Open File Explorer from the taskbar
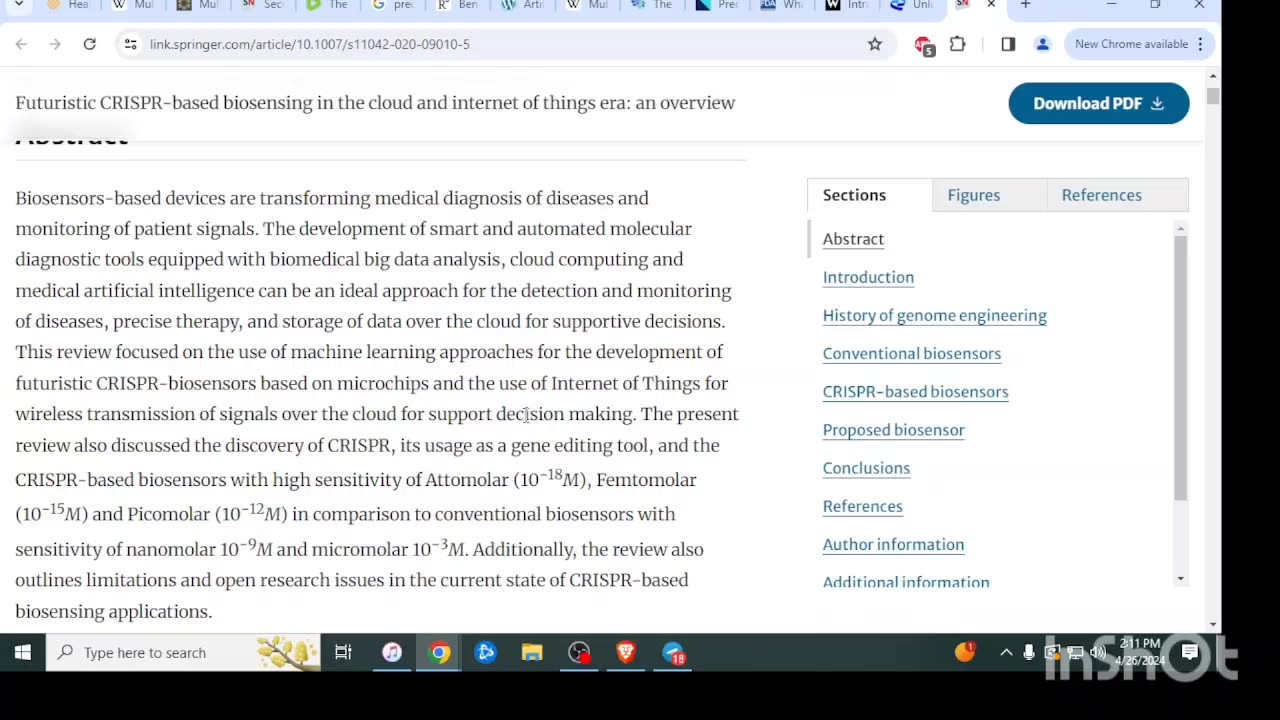 (532, 653)
